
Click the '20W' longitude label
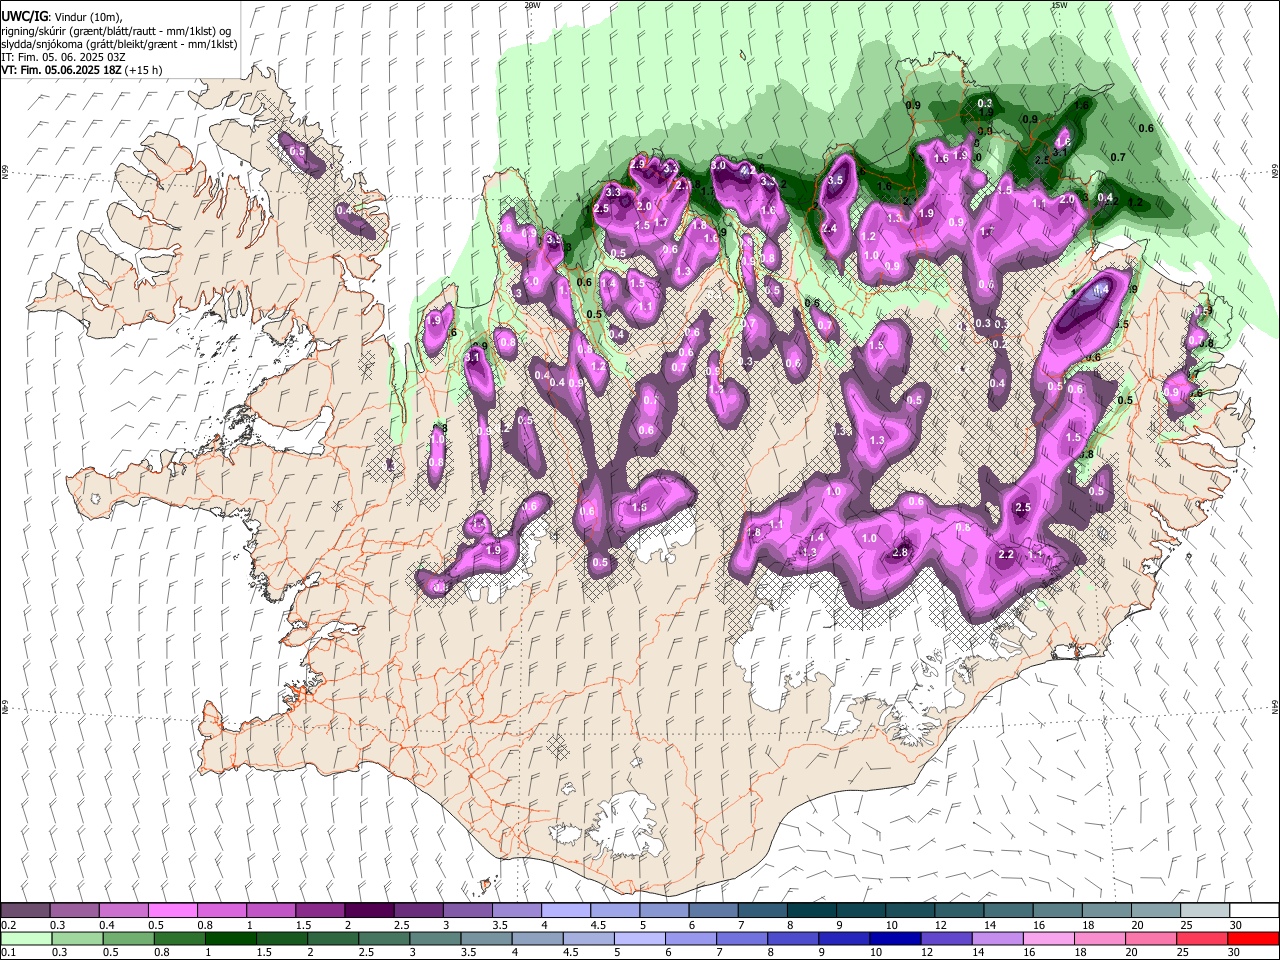532,5
